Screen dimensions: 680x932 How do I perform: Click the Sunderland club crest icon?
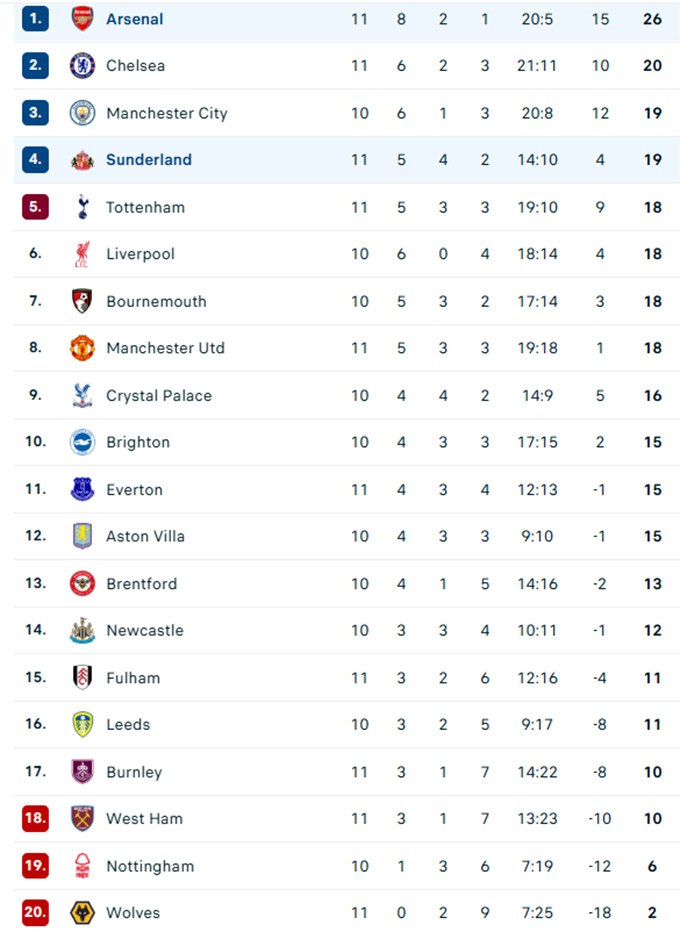point(82,160)
